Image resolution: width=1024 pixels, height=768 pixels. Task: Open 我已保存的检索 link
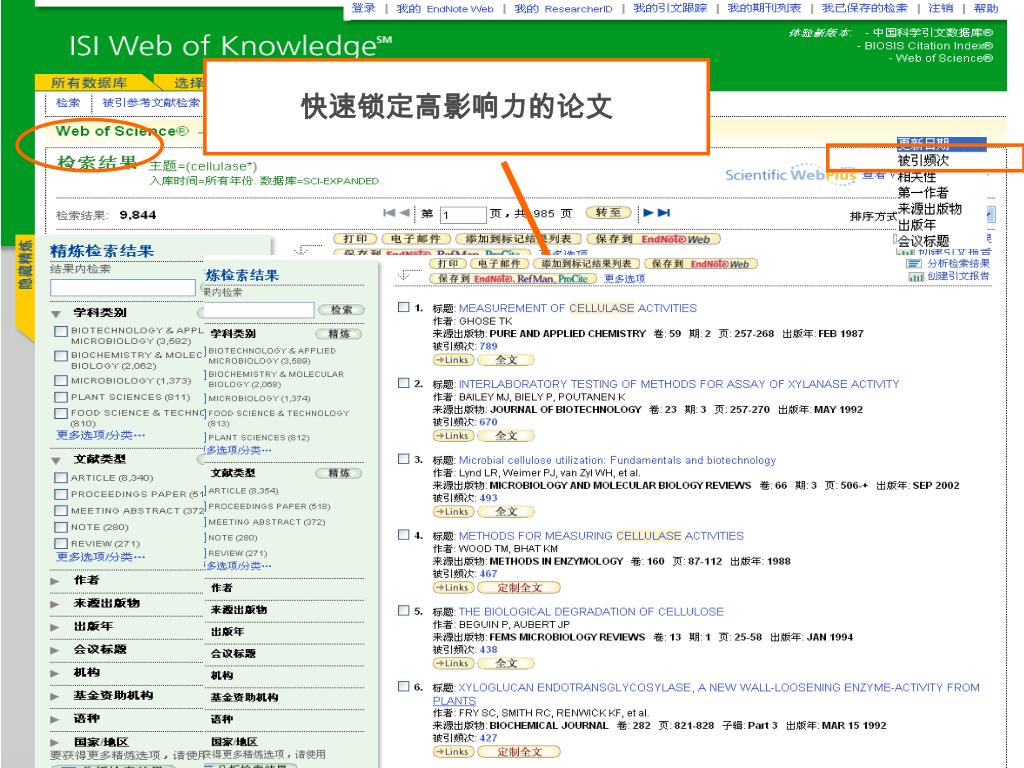pos(865,8)
